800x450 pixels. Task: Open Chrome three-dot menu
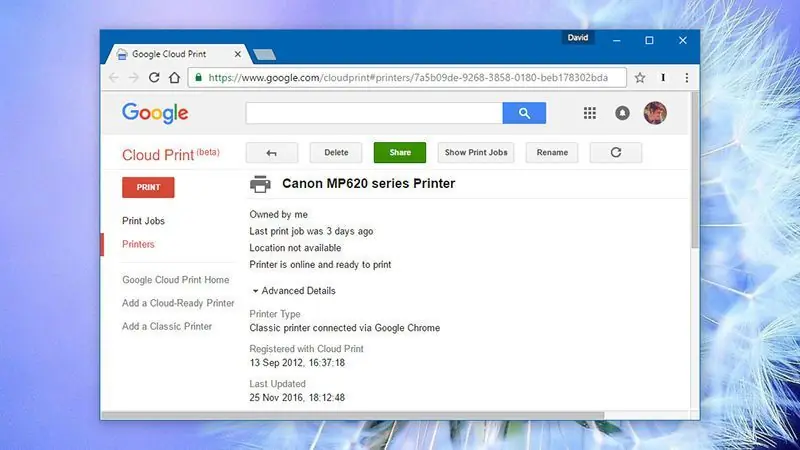[x=687, y=78]
